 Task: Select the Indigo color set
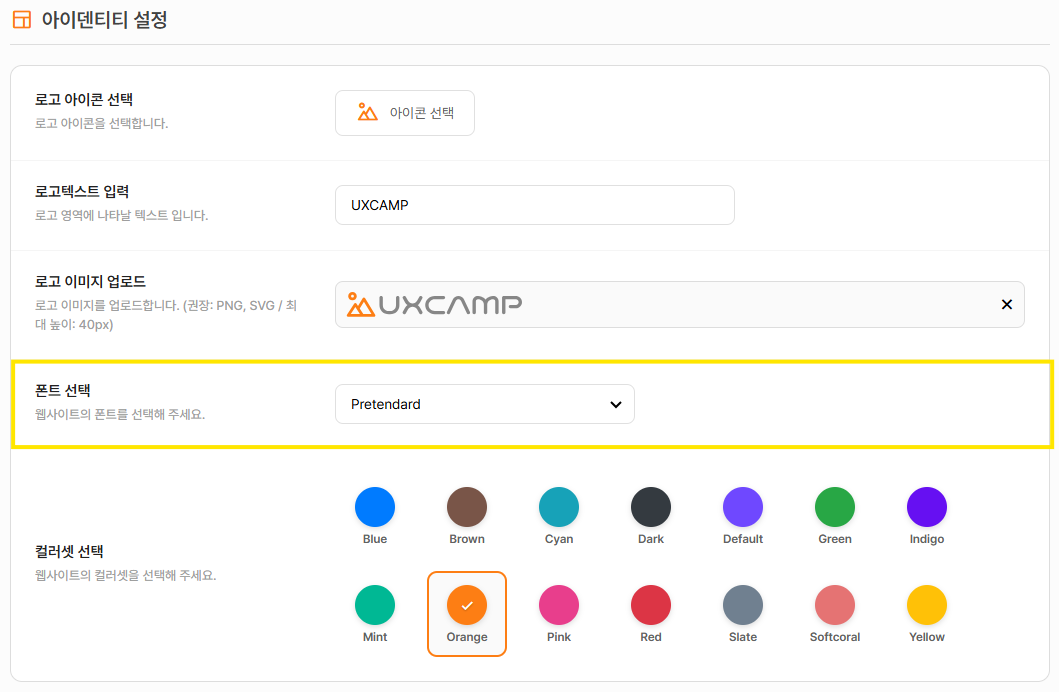[927, 508]
